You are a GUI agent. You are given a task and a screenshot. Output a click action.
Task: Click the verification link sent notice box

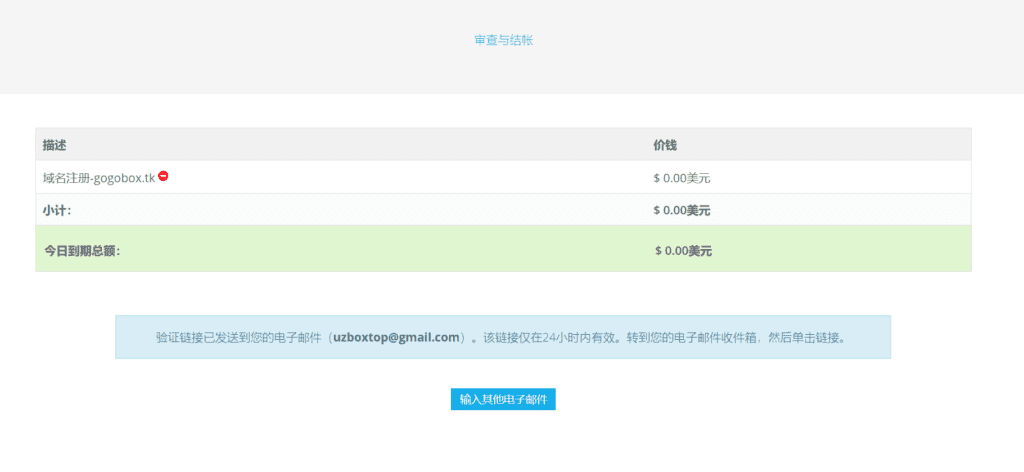pos(503,338)
